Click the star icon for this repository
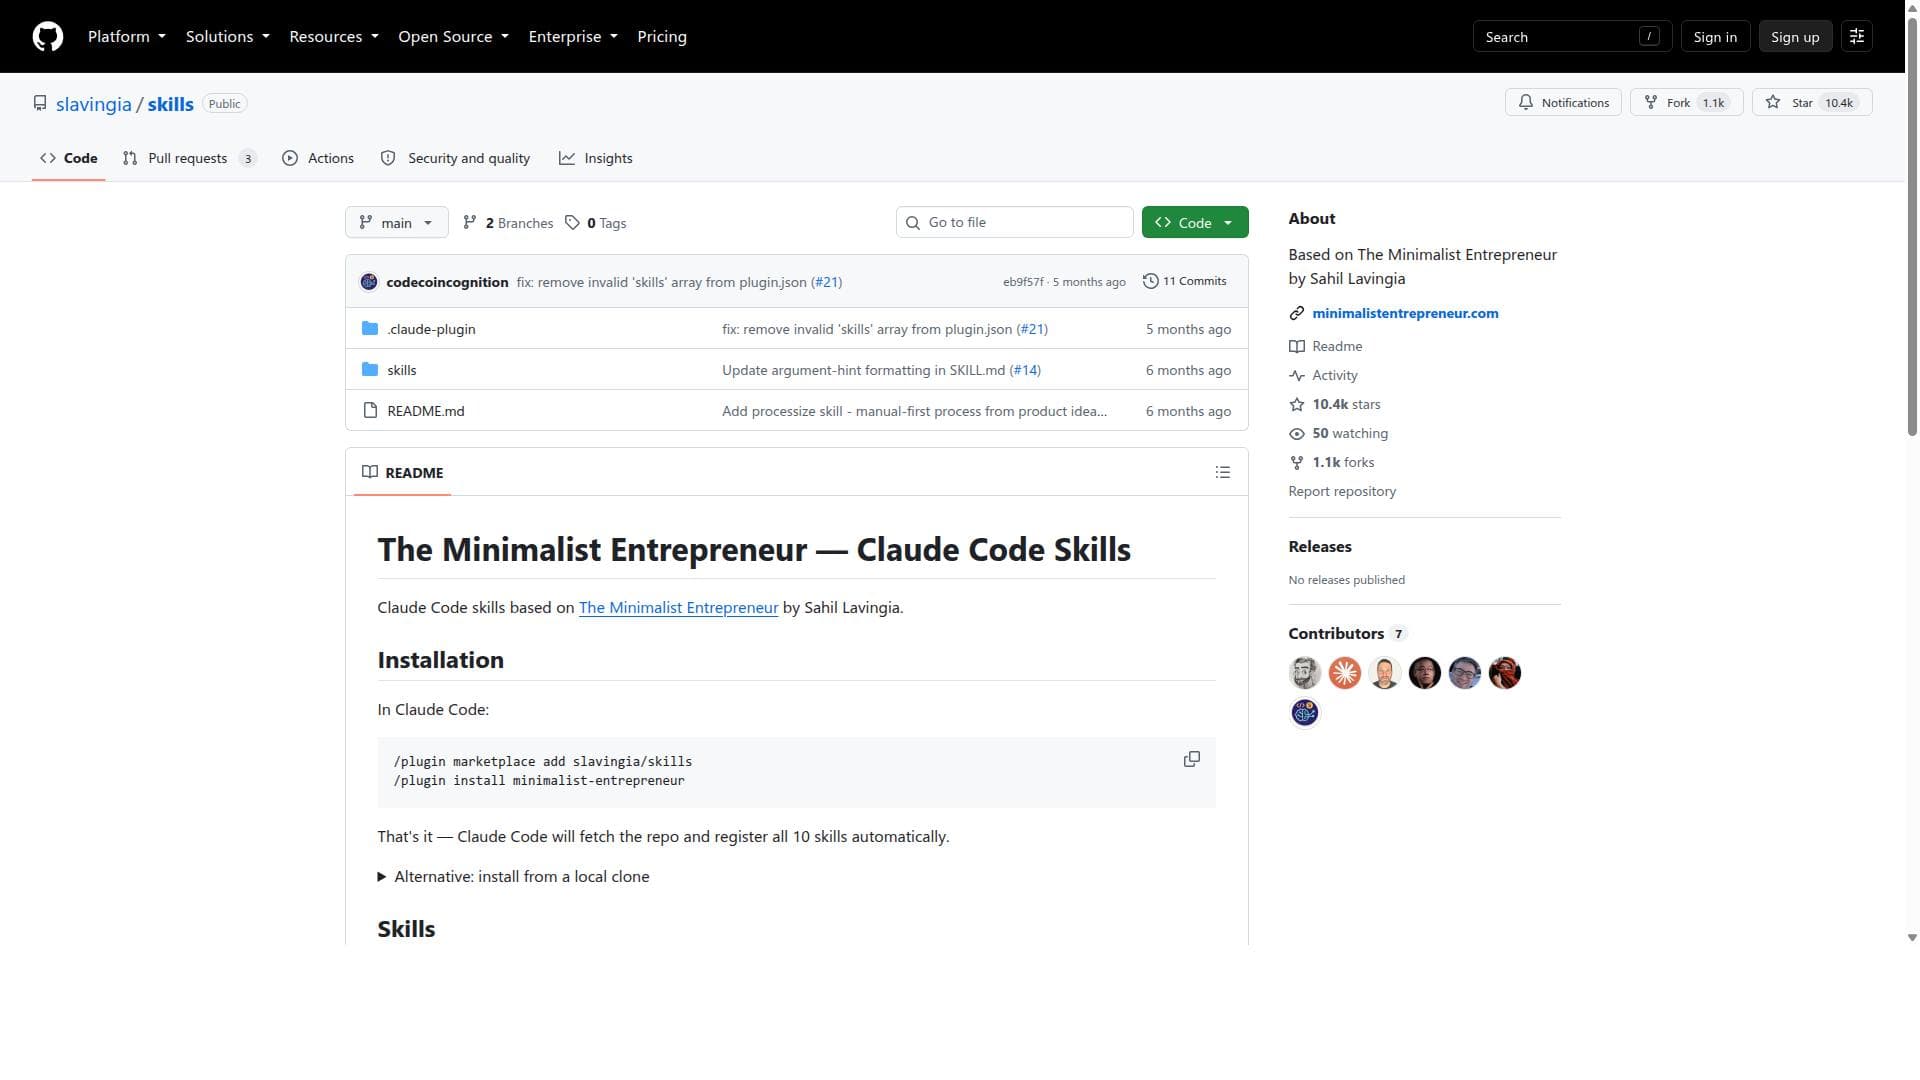Viewport: 1920px width, 1080px height. tap(1773, 103)
